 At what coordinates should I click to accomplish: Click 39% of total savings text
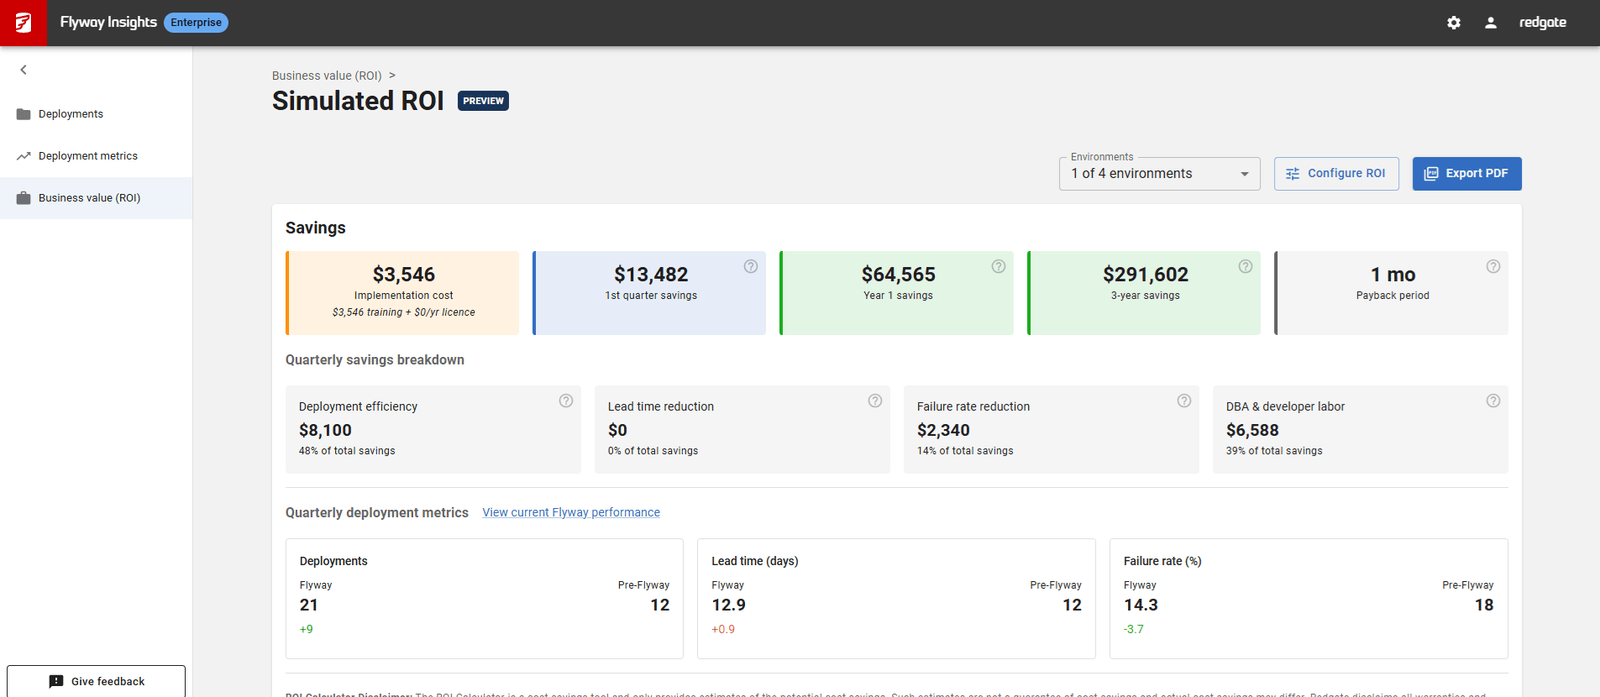1274,451
